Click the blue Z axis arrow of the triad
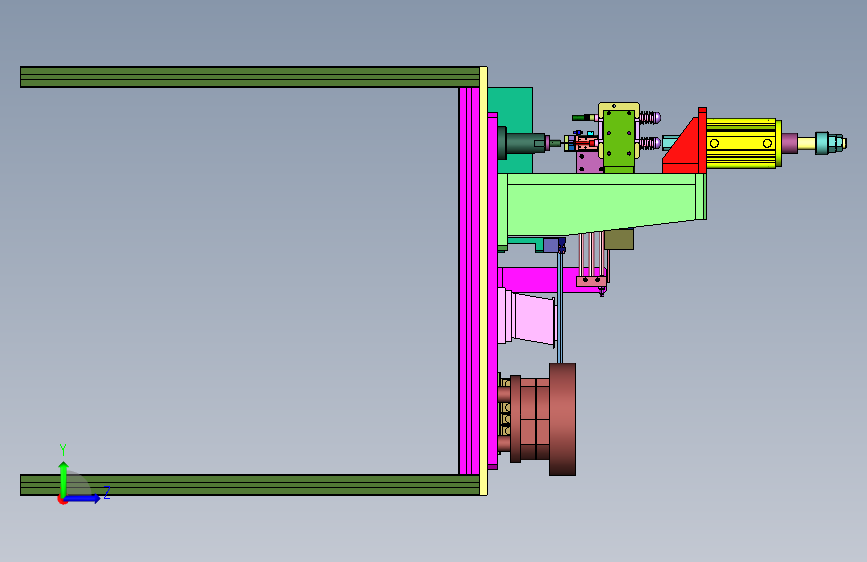Screen dimensions: 867x562 coord(83,498)
